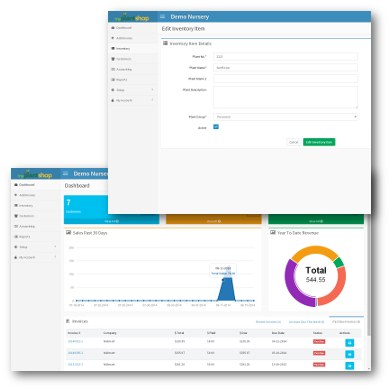Viewport: 390px width, 390px height.
Task: Click View All on the orange dashboard card
Action: (214, 221)
